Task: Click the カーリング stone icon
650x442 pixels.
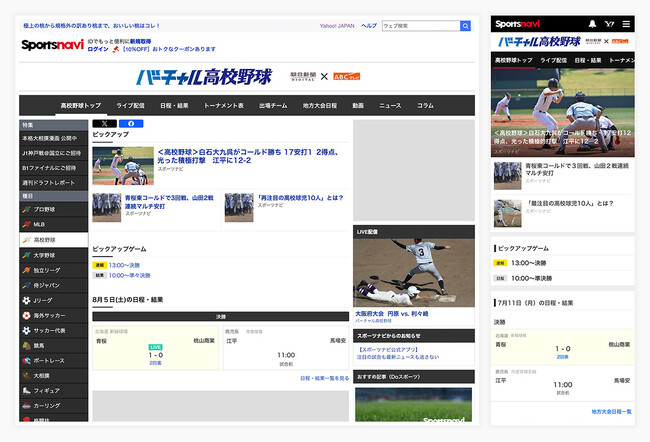Action: (x=27, y=406)
